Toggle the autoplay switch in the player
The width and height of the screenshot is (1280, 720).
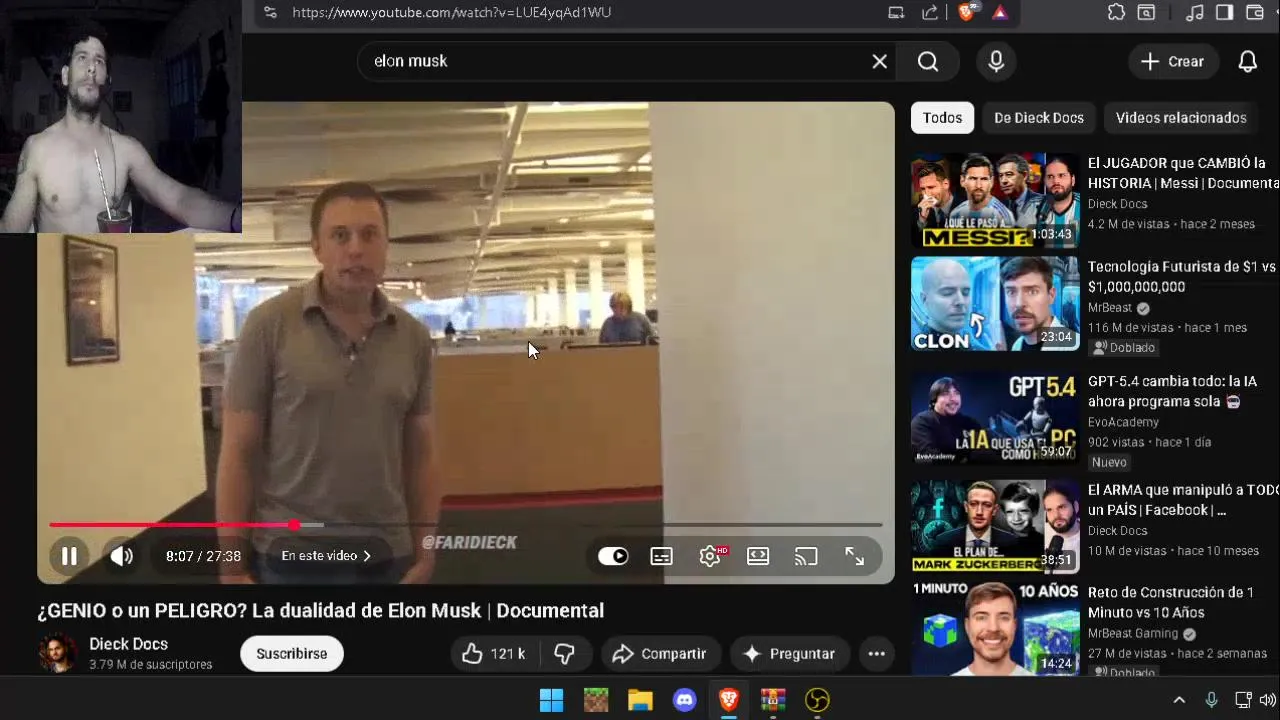coord(613,556)
